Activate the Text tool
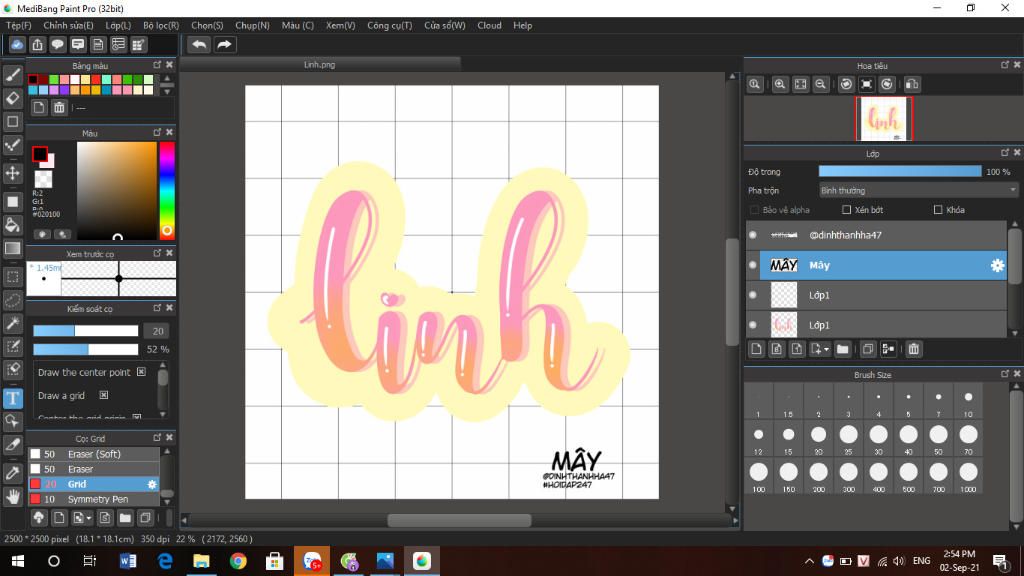This screenshot has width=1024, height=576. (x=12, y=398)
